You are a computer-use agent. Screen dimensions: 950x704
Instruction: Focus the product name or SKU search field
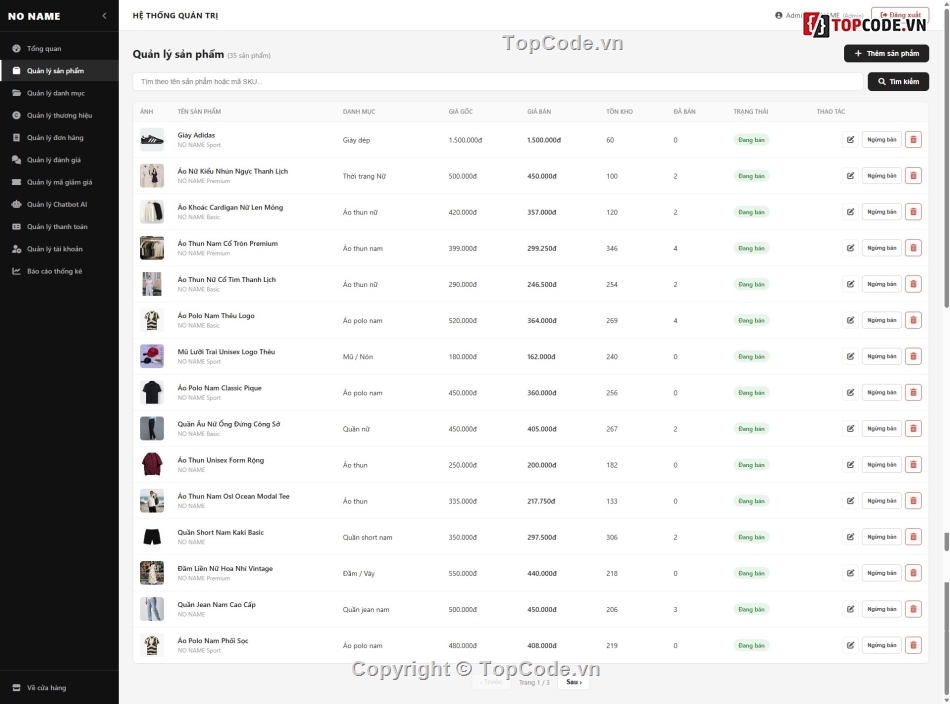click(x=497, y=81)
